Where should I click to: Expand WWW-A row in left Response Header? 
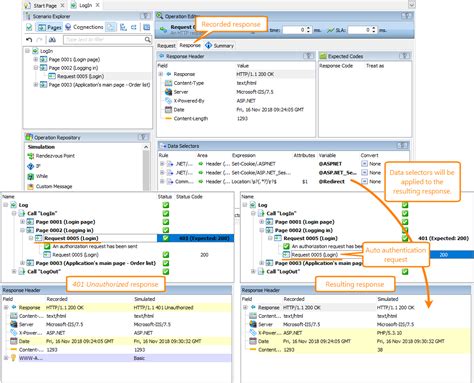(x=6, y=358)
